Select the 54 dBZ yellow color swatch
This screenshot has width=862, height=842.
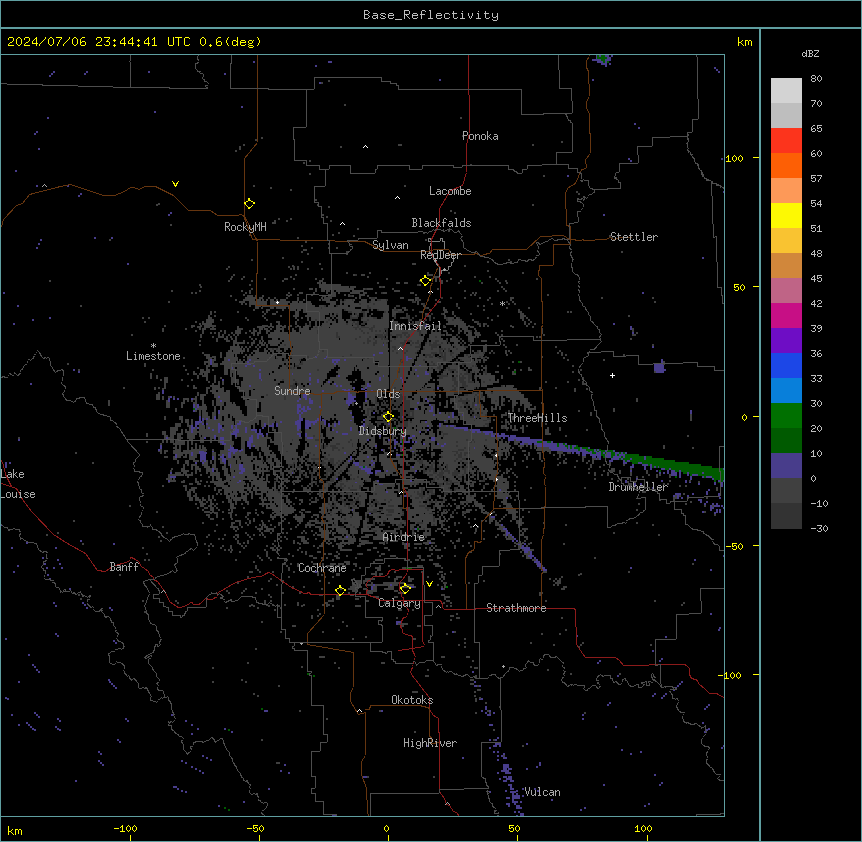tap(786, 215)
